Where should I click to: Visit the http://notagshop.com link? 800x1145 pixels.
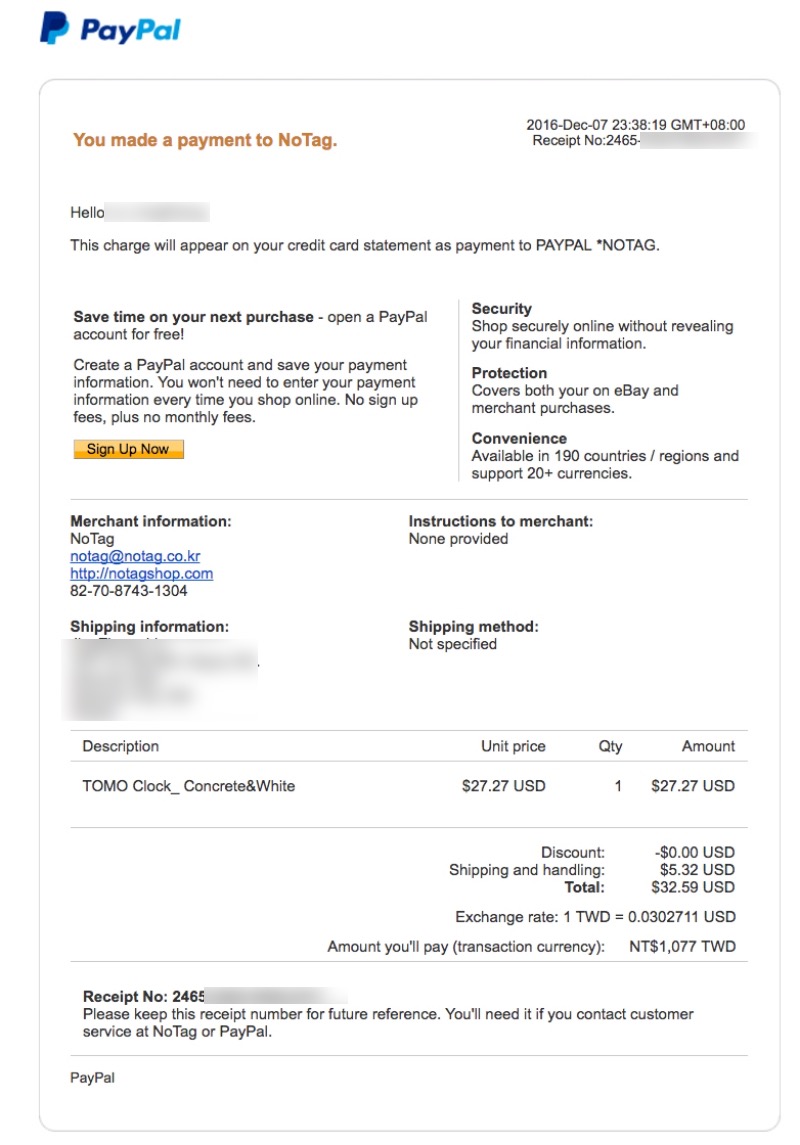click(141, 573)
